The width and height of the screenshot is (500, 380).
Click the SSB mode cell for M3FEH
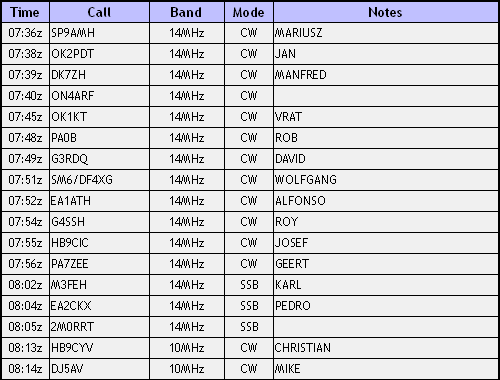249,285
